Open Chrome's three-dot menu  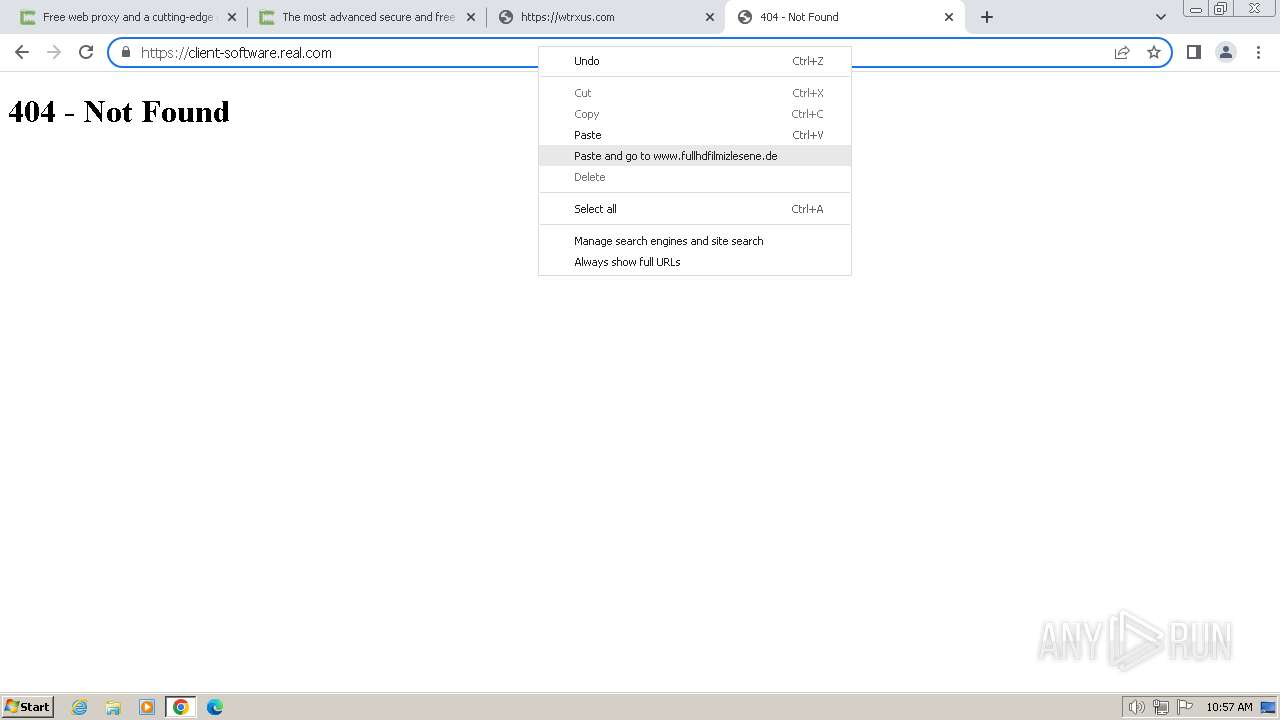click(1258, 52)
